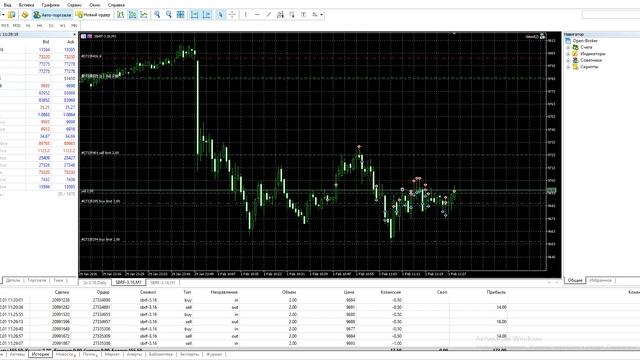Image resolution: width=640 pixels, height=360 pixels.
Task: Open the Вид menu
Action: pos(7,5)
